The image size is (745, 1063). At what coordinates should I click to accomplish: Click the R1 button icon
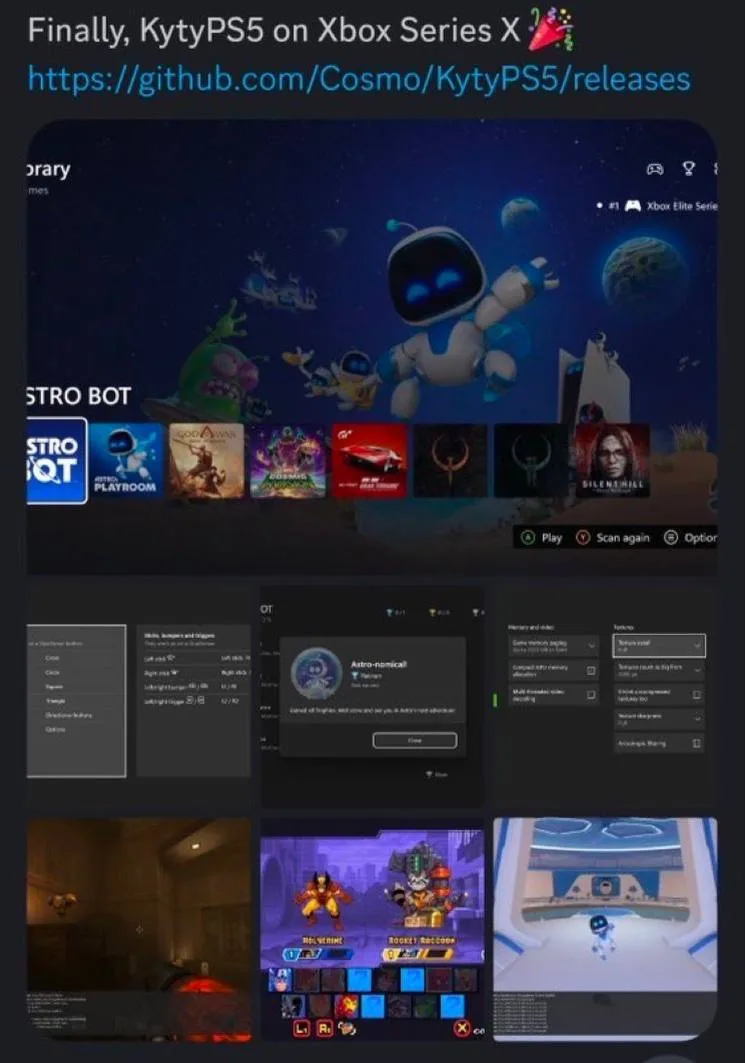[x=325, y=1028]
